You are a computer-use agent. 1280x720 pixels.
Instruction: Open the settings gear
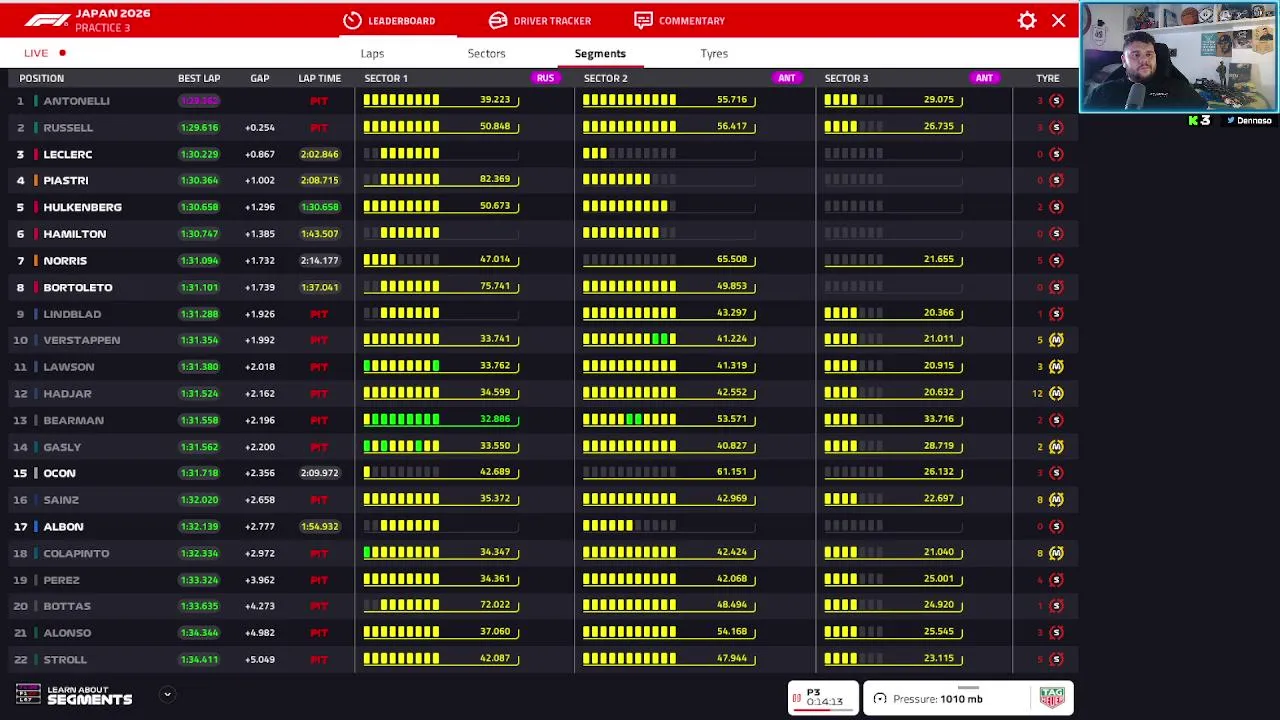pyautogui.click(x=1027, y=20)
